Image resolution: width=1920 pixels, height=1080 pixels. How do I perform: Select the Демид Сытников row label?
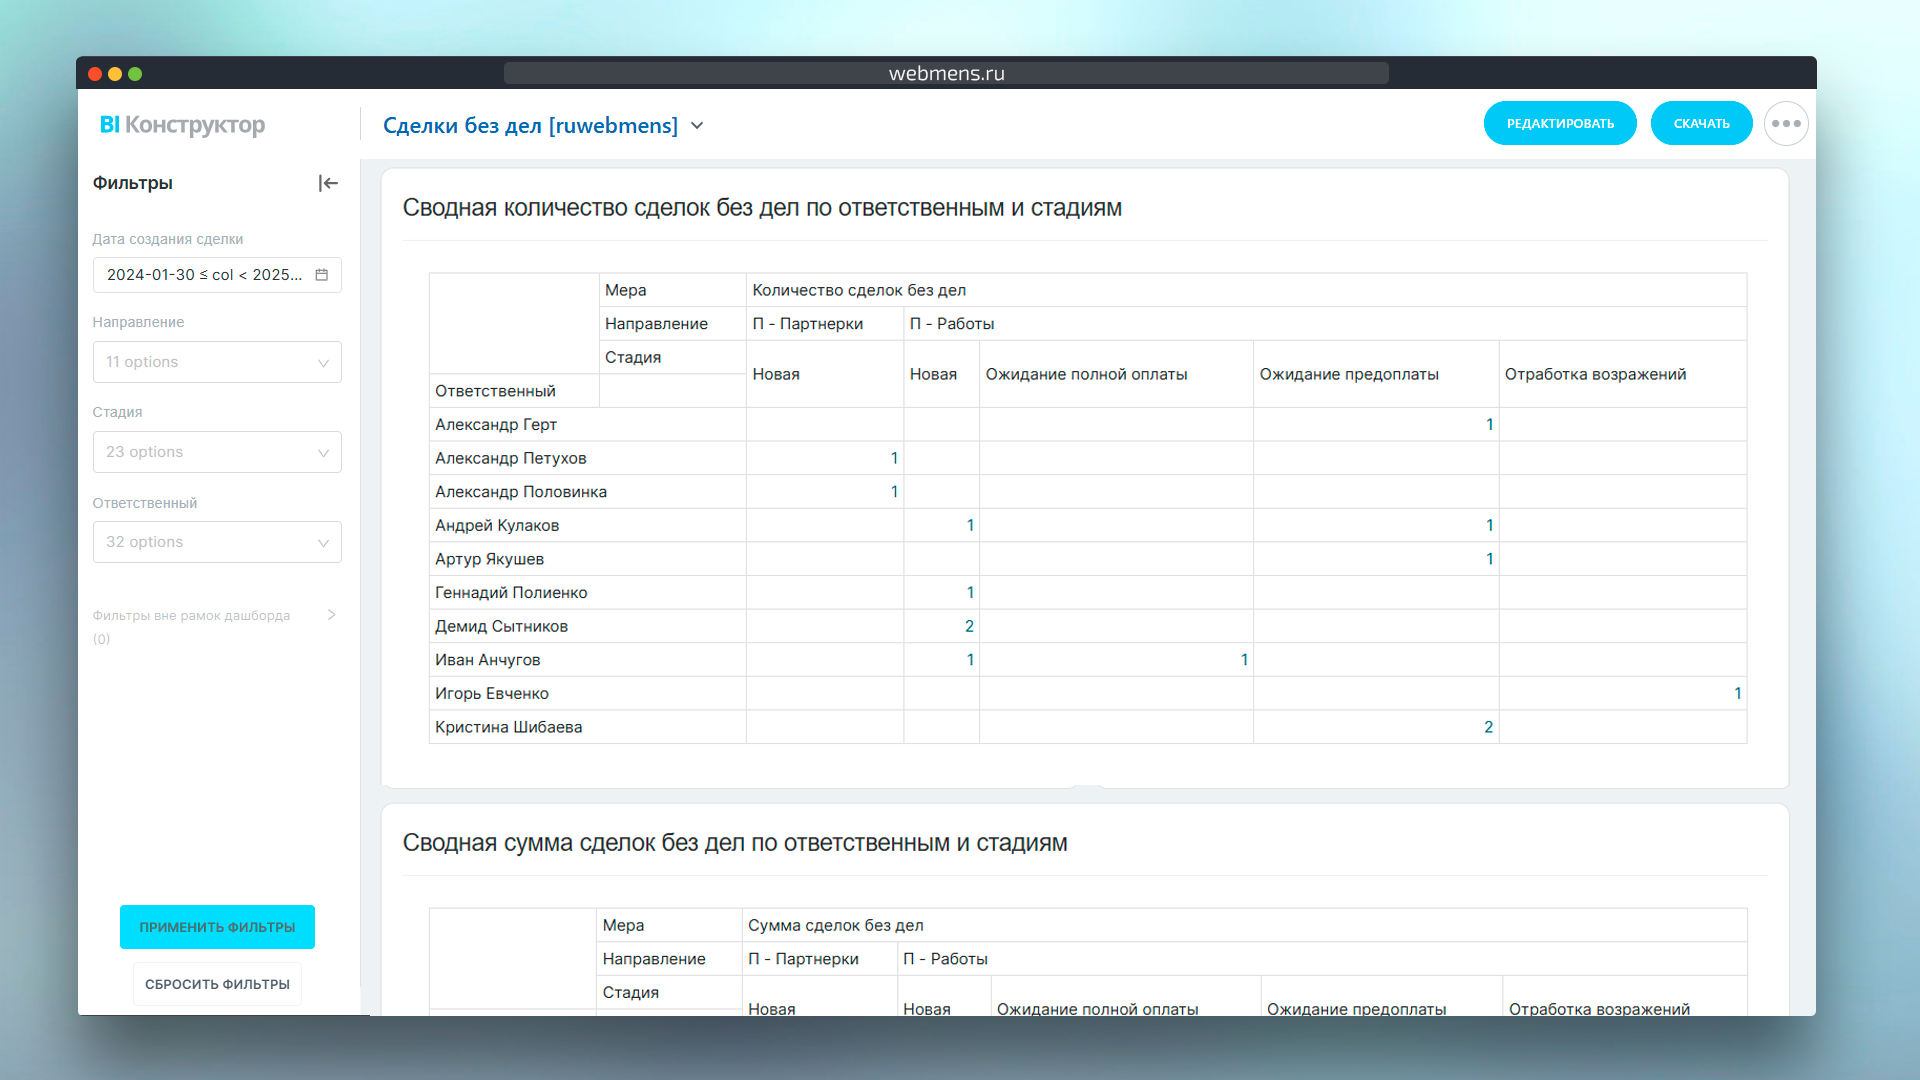click(501, 626)
